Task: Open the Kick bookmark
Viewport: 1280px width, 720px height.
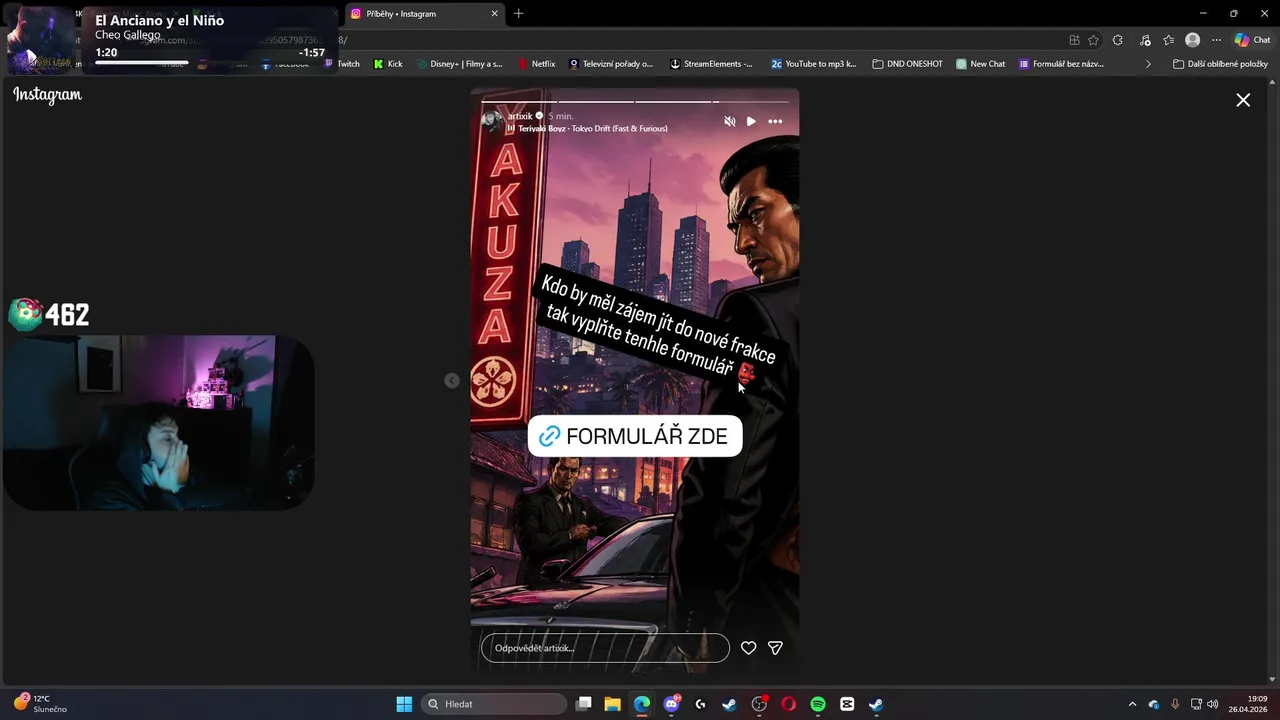Action: (x=388, y=64)
